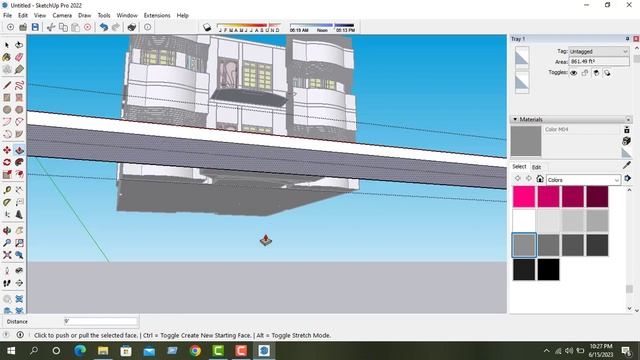Collapse the Materials panel triangle

(515, 119)
